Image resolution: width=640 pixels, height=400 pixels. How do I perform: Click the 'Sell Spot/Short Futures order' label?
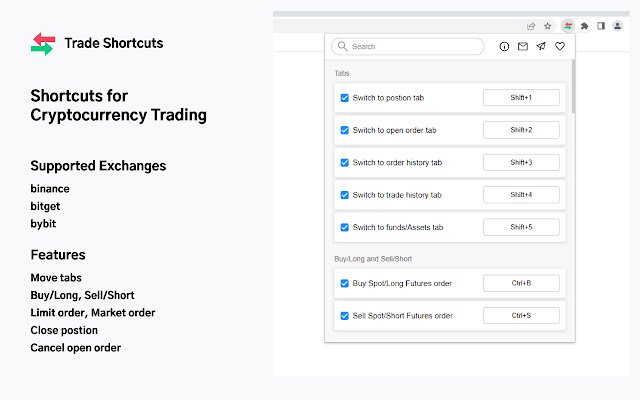pos(402,316)
